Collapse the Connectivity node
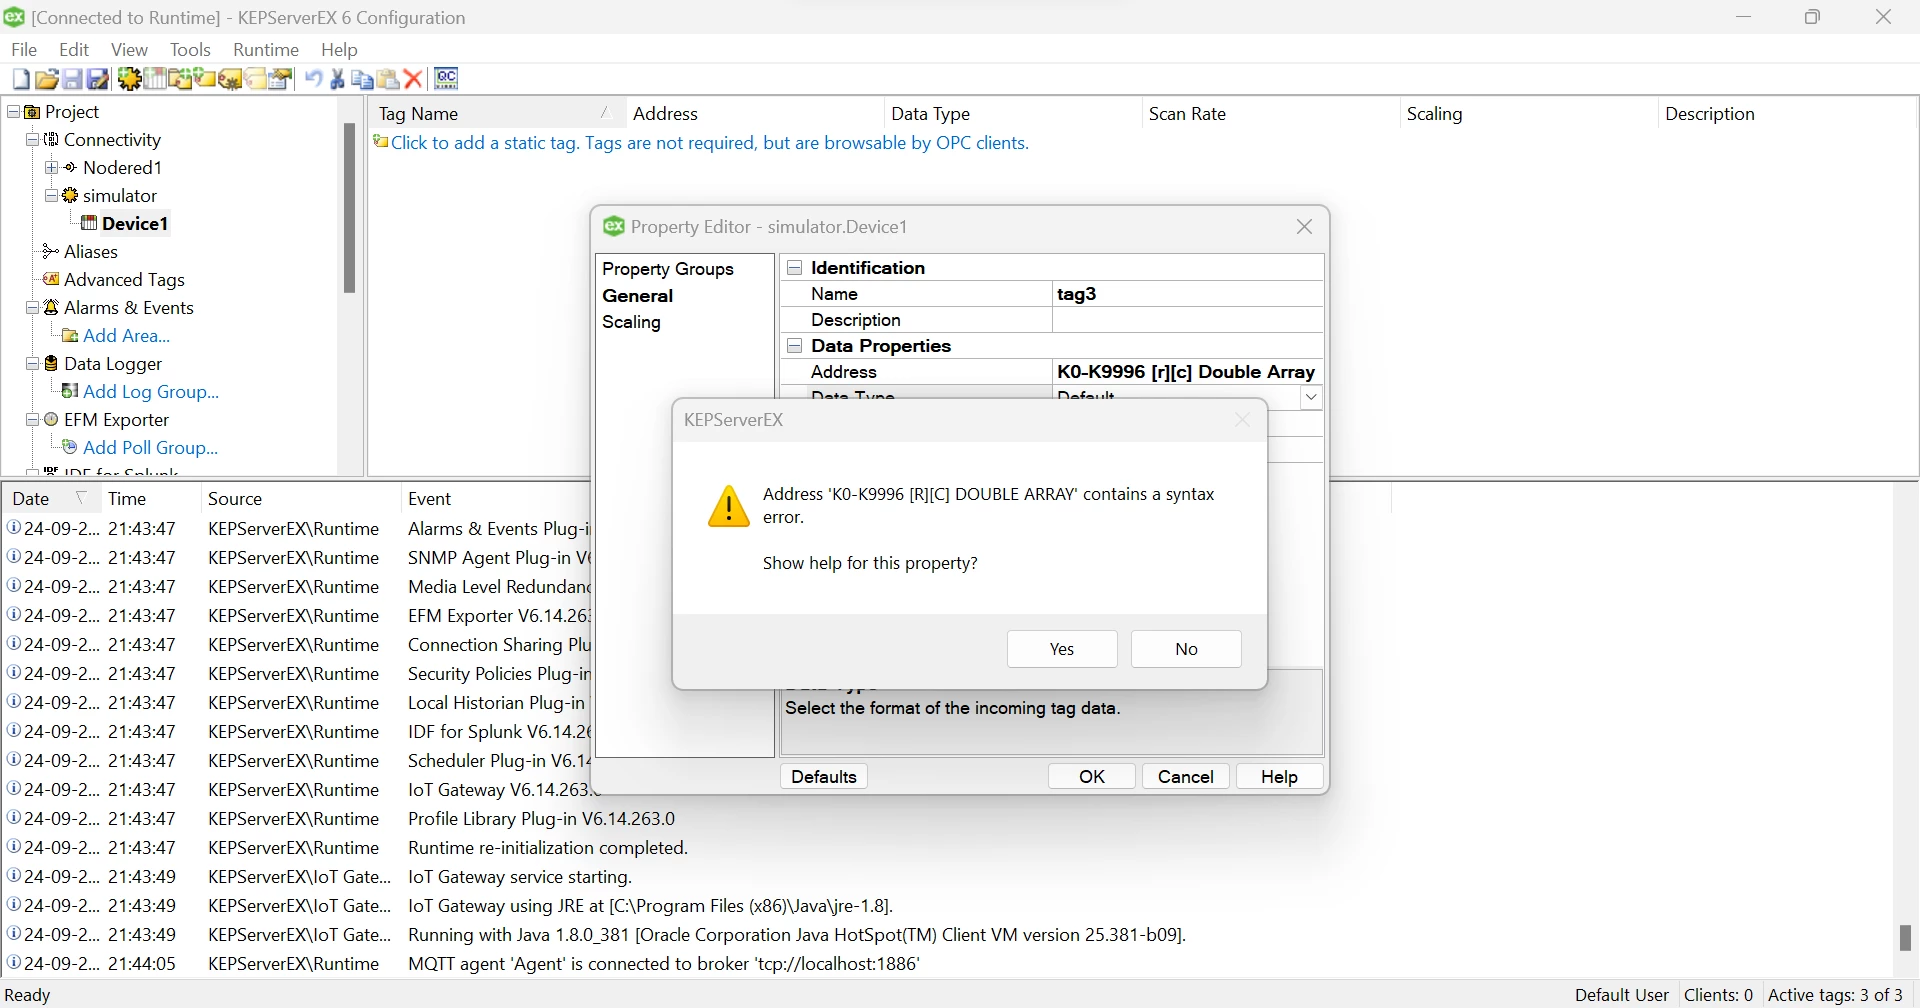The height and width of the screenshot is (1008, 1920). tap(33, 140)
